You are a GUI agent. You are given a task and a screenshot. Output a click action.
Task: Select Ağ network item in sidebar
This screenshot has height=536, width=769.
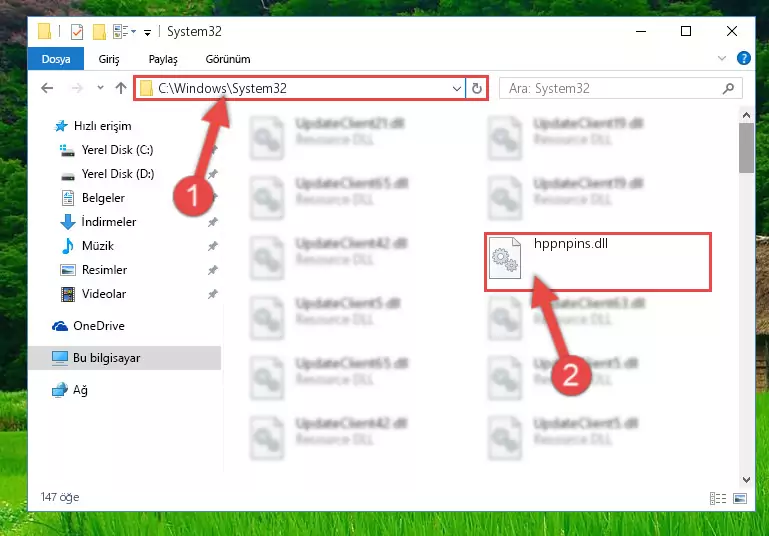point(70,390)
